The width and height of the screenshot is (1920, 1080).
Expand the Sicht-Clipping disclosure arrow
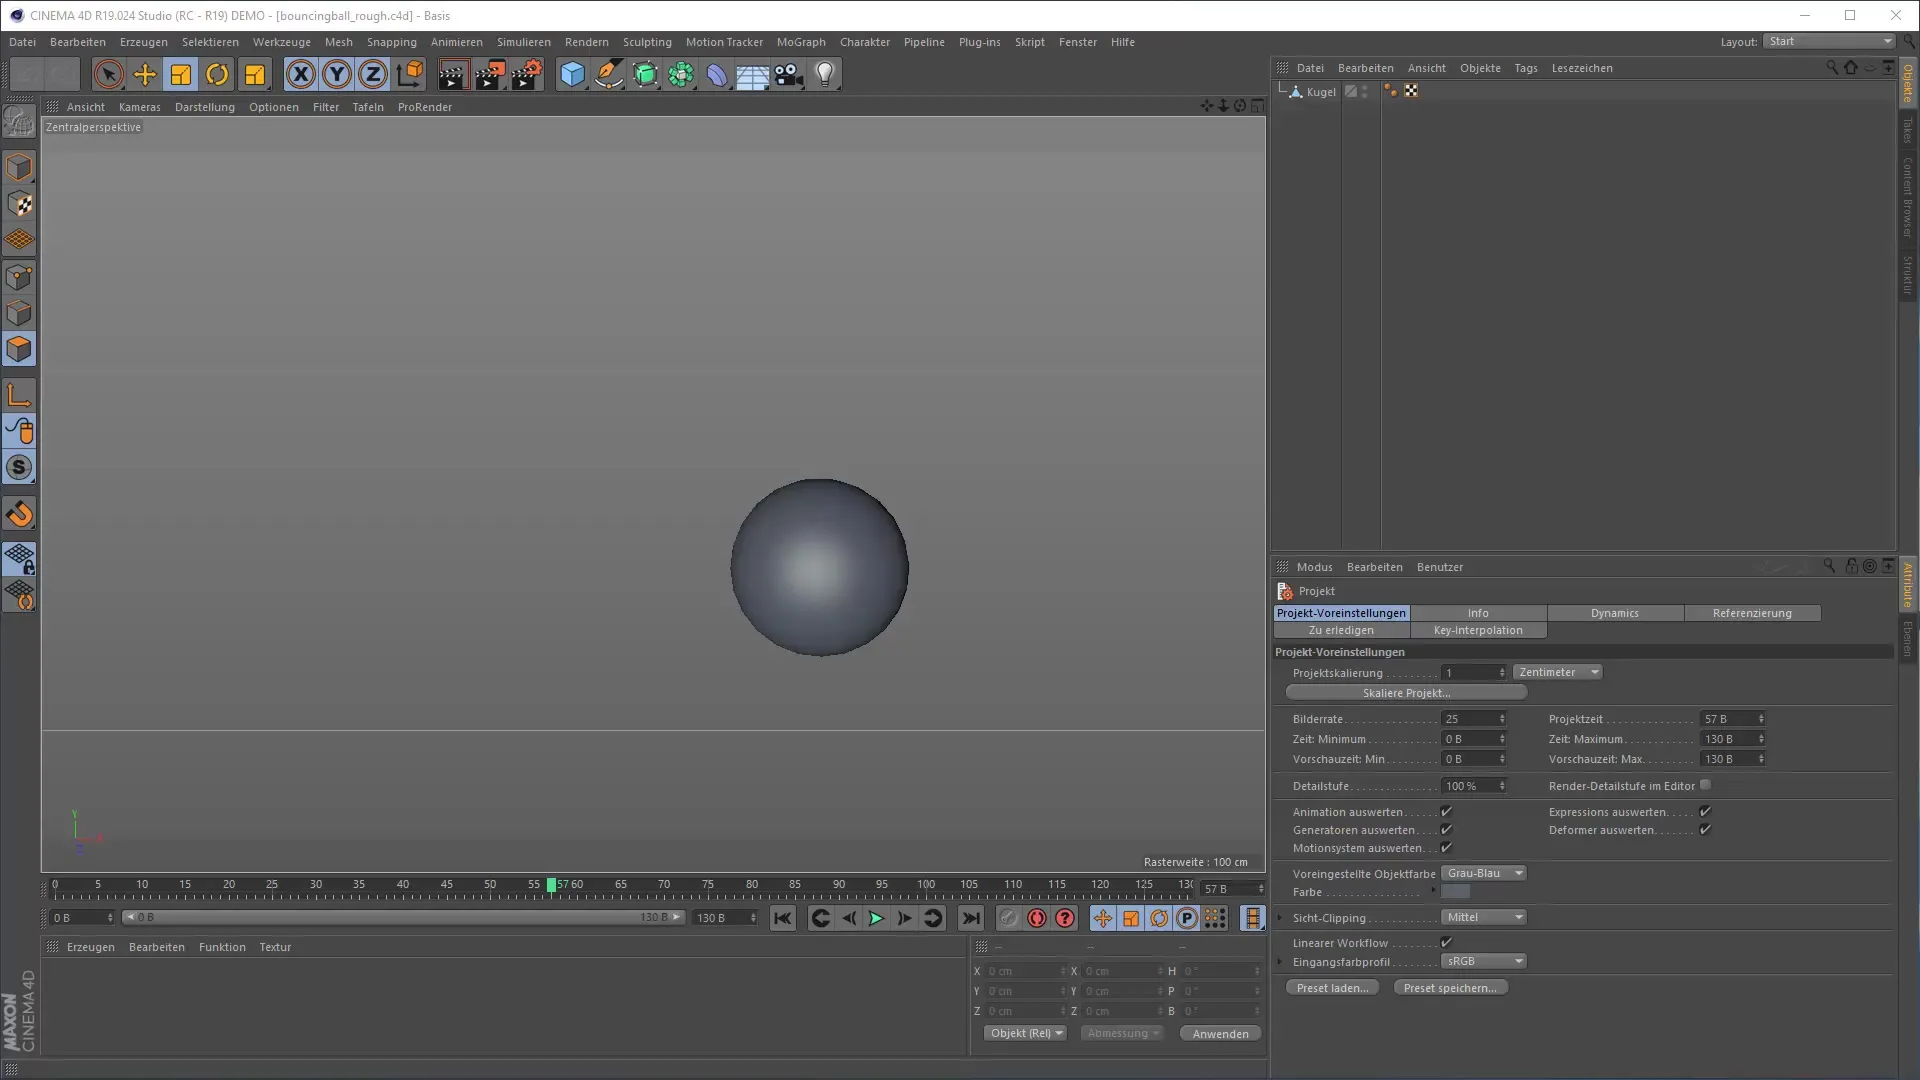[x=1280, y=918]
